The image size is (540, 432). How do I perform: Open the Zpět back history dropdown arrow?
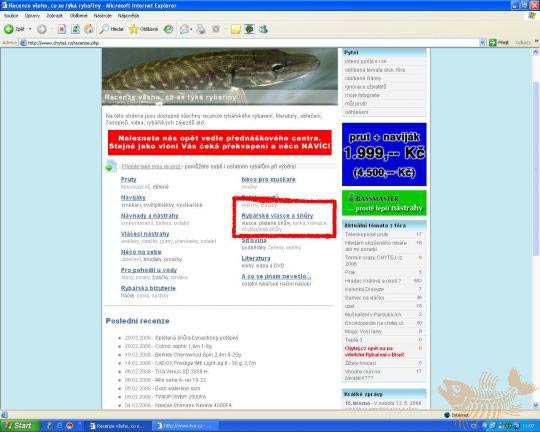click(30, 29)
